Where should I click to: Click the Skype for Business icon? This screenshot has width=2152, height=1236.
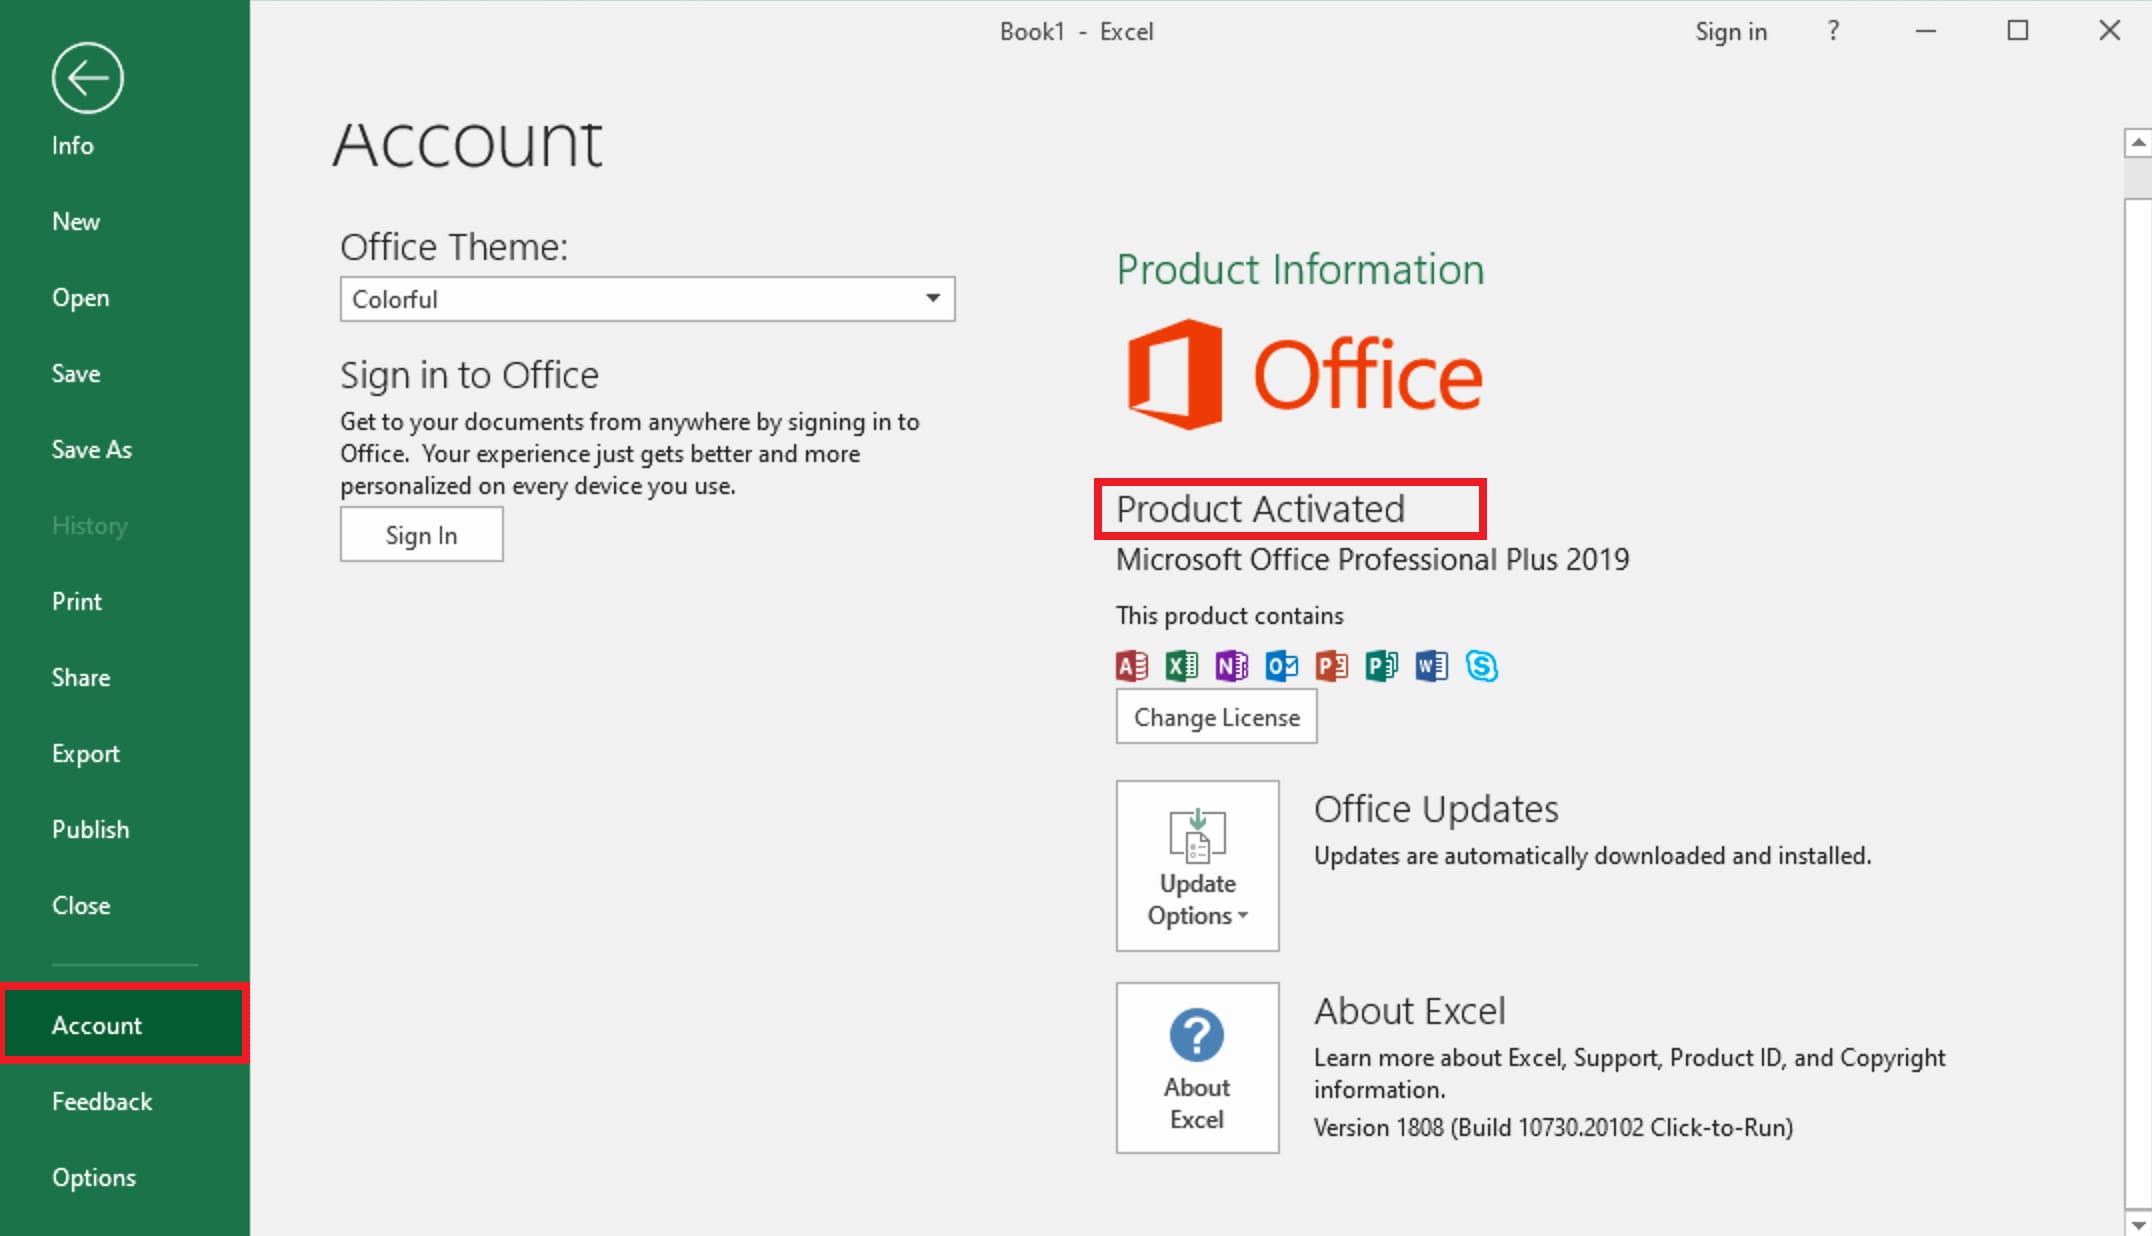(1482, 666)
